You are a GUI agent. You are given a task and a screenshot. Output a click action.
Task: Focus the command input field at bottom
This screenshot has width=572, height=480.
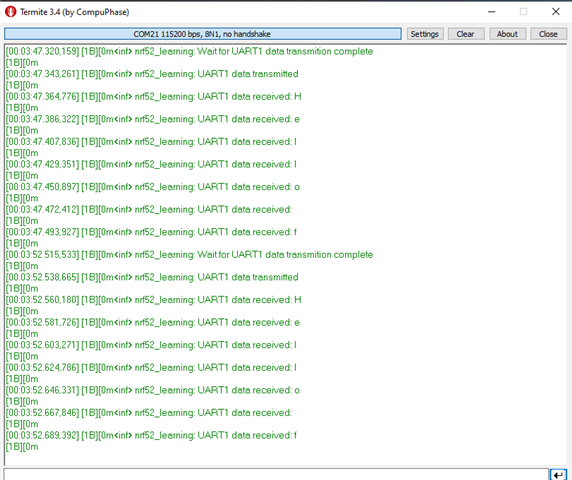click(x=276, y=475)
